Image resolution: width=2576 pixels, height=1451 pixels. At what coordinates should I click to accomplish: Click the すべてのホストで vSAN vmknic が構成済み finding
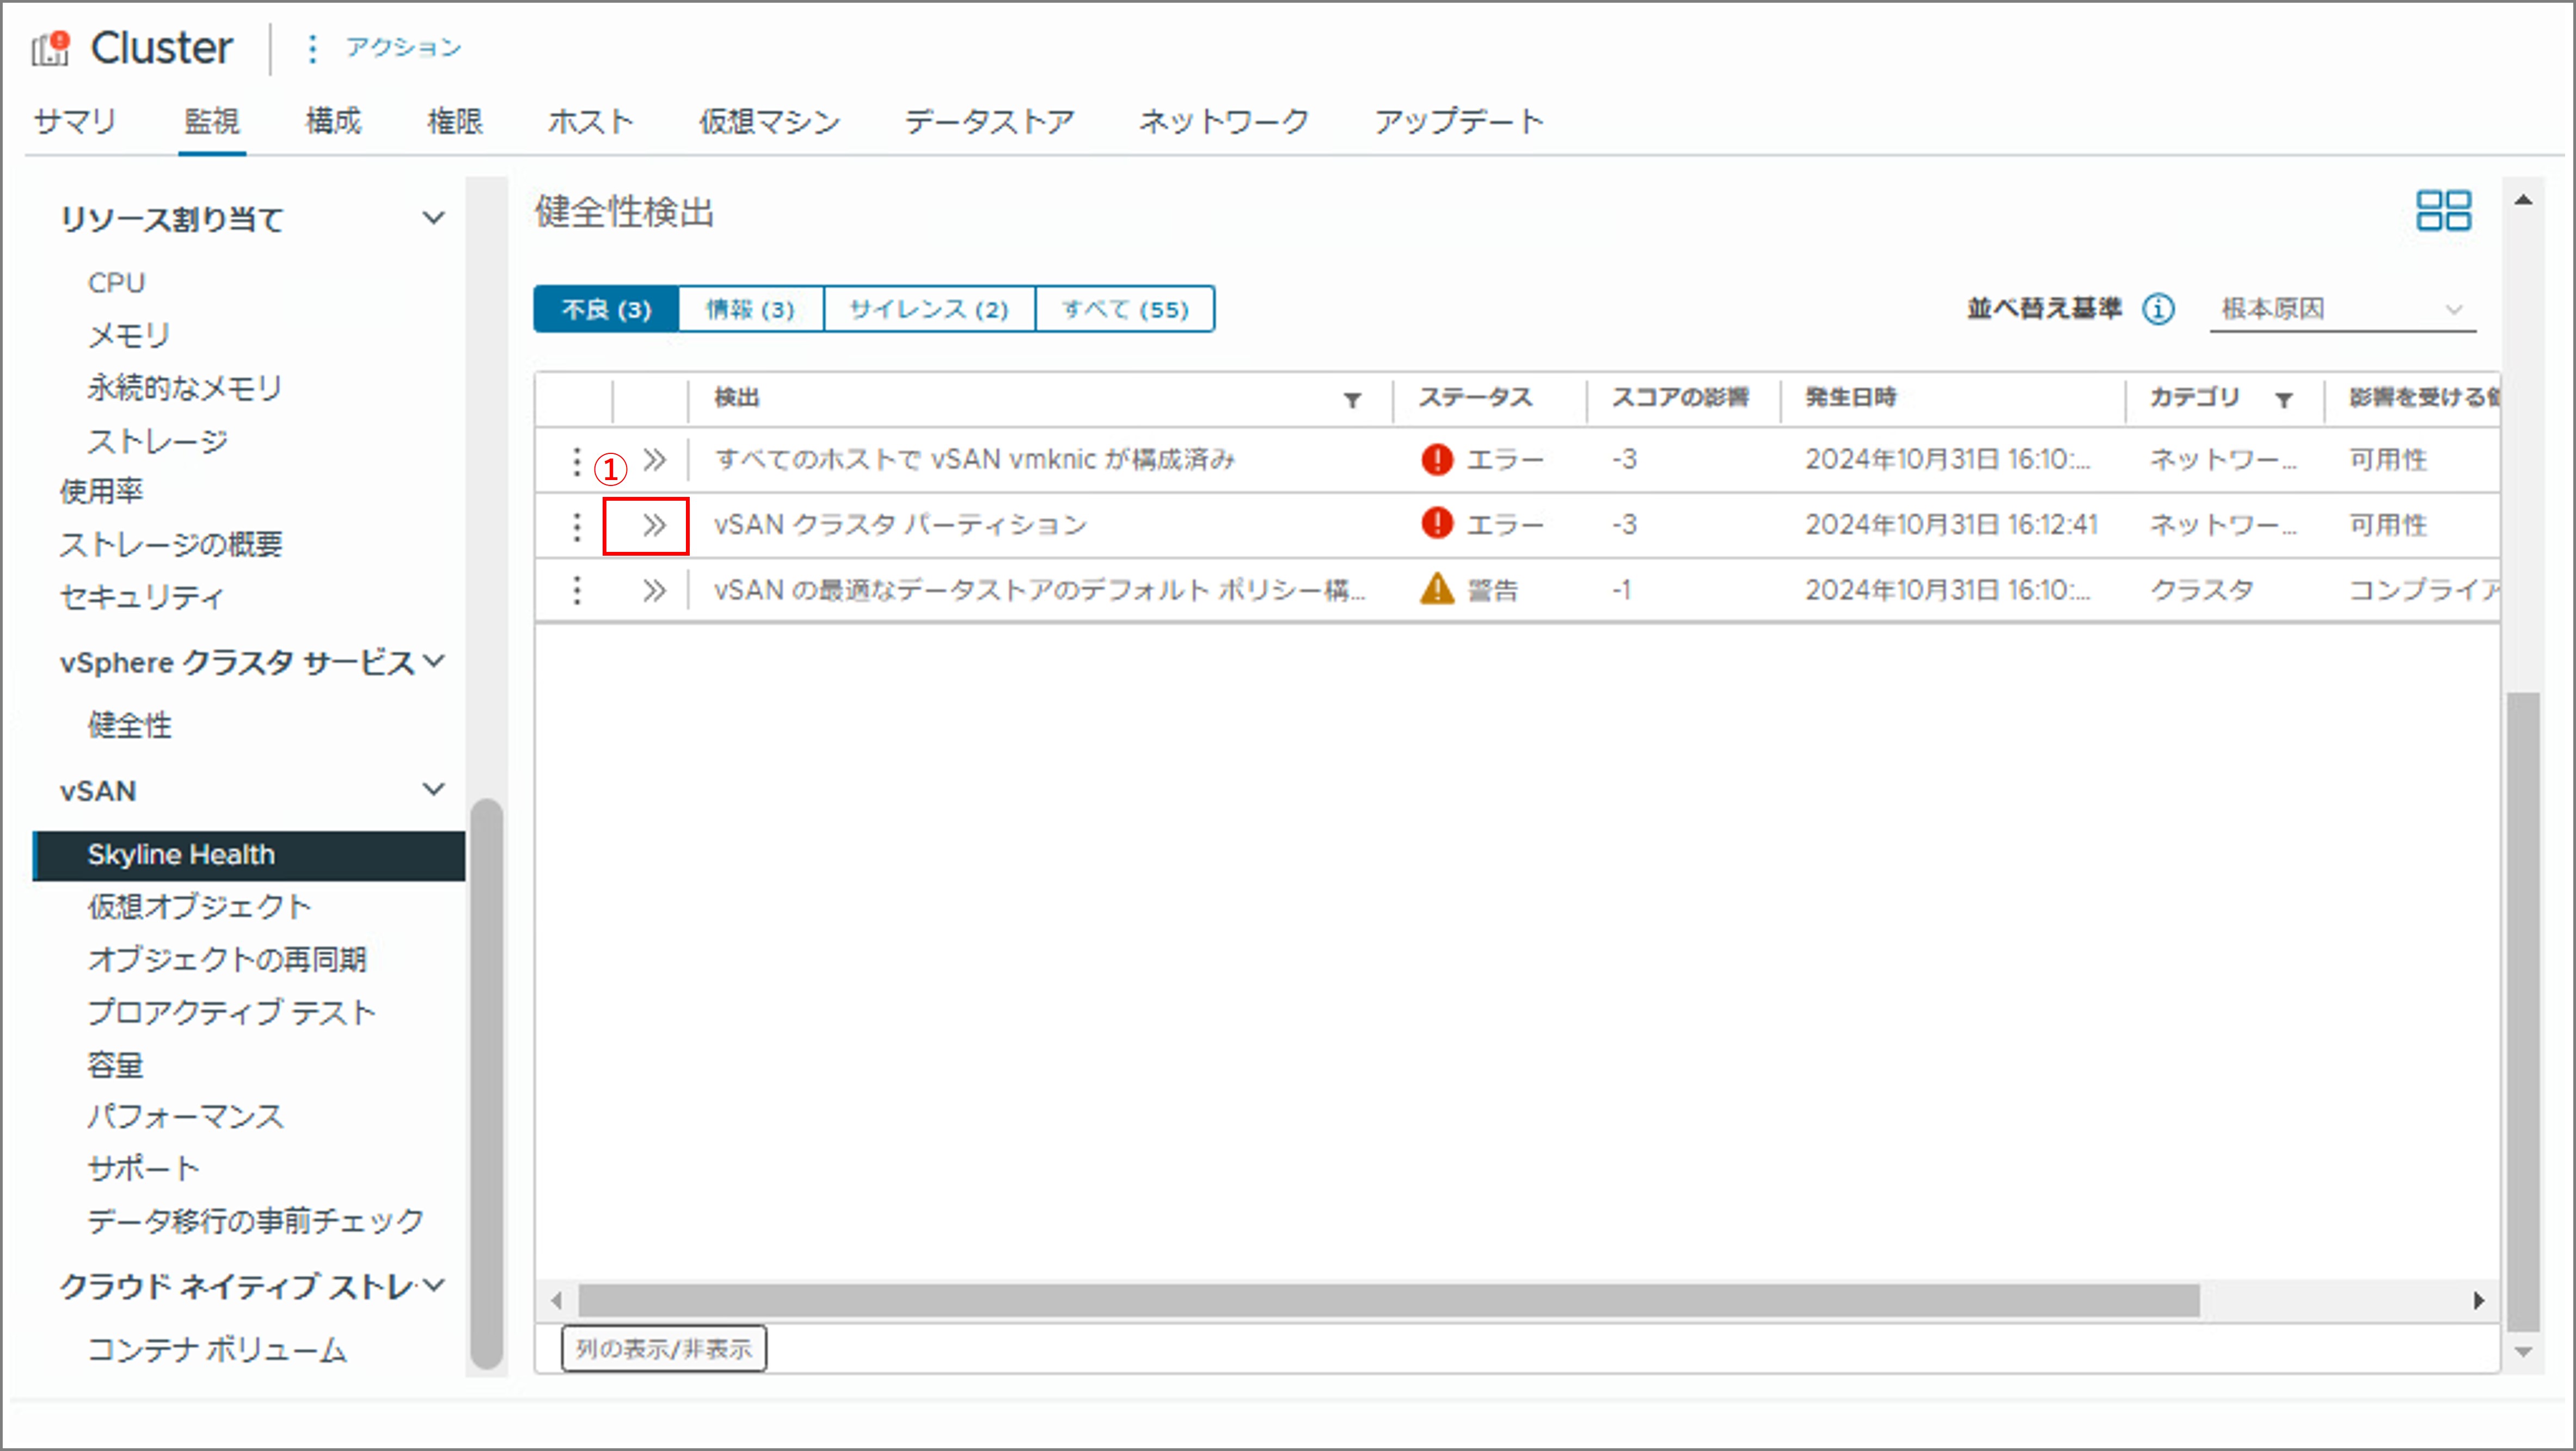[975, 460]
